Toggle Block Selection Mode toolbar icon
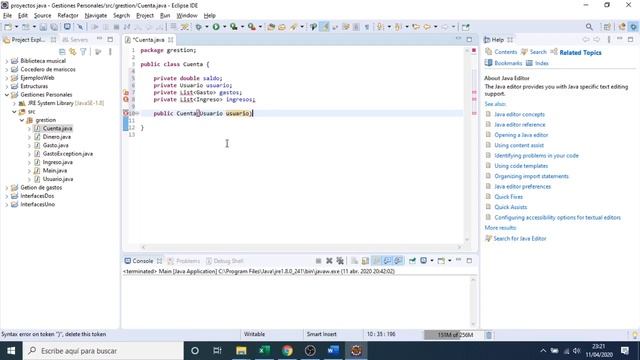 click(x=356, y=27)
